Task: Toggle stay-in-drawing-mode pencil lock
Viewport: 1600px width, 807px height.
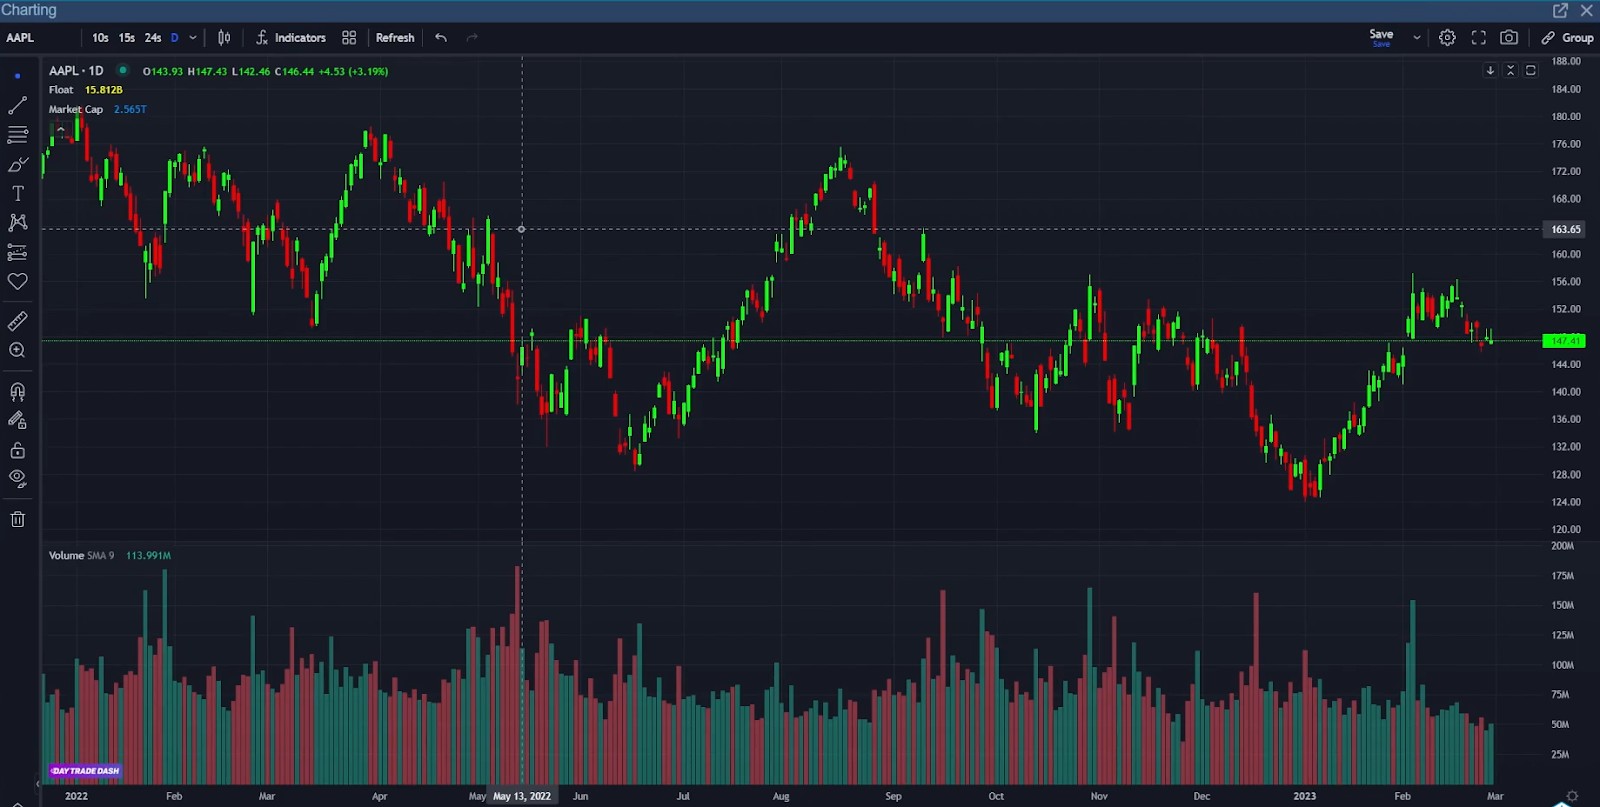Action: 17,420
